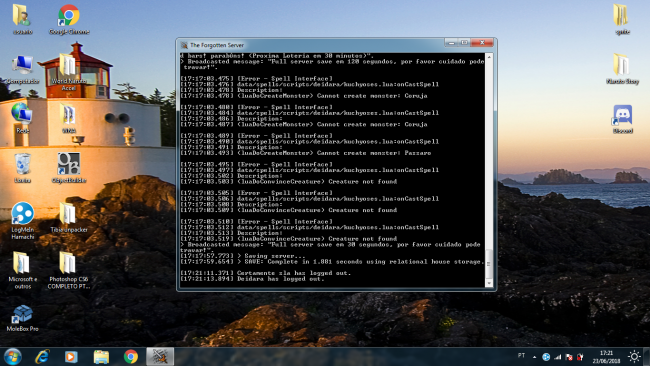This screenshot has width=650, height=366.
Task: Open Windows Explorer from taskbar
Action: (x=101, y=356)
